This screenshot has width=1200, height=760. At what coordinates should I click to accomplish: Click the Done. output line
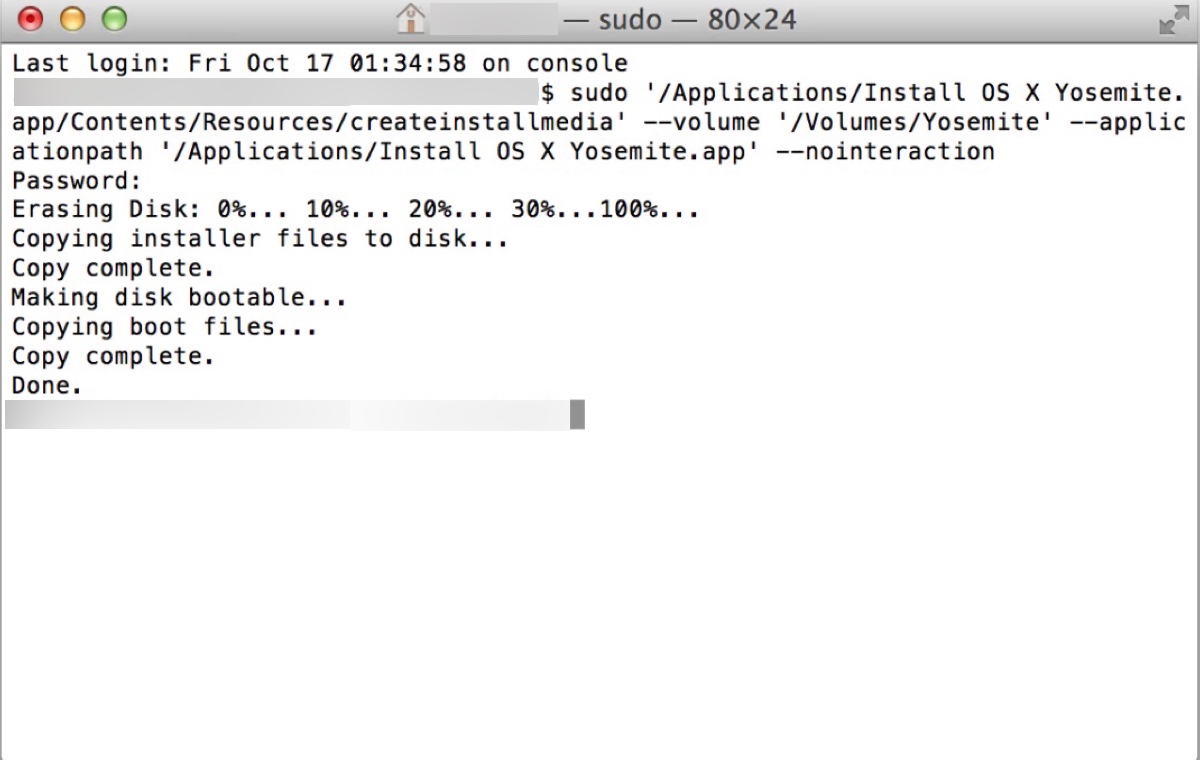45,384
